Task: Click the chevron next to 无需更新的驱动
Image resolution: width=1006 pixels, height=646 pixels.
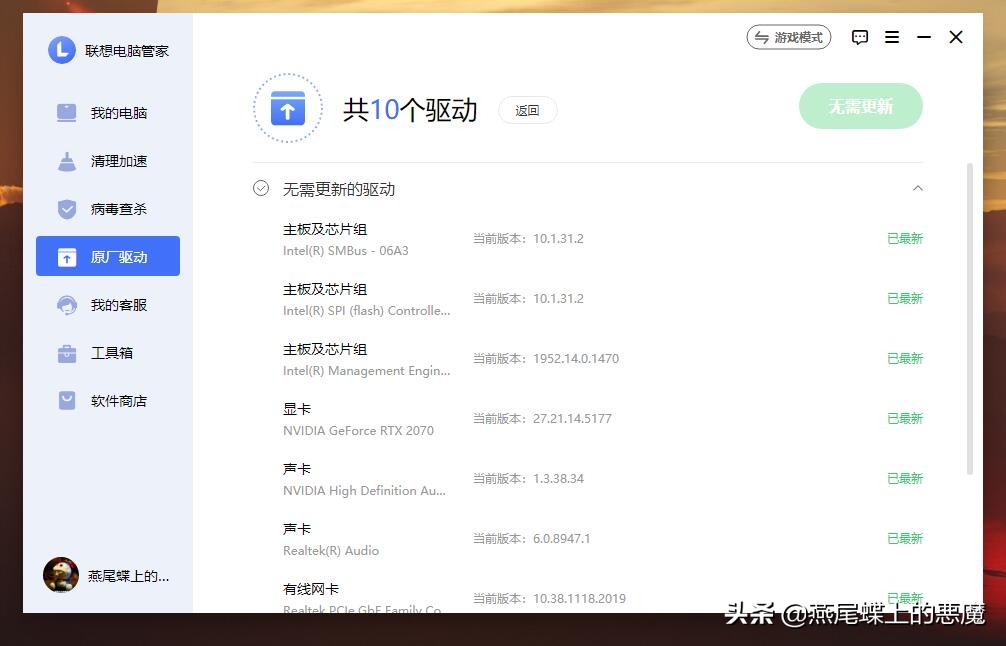Action: 918,188
